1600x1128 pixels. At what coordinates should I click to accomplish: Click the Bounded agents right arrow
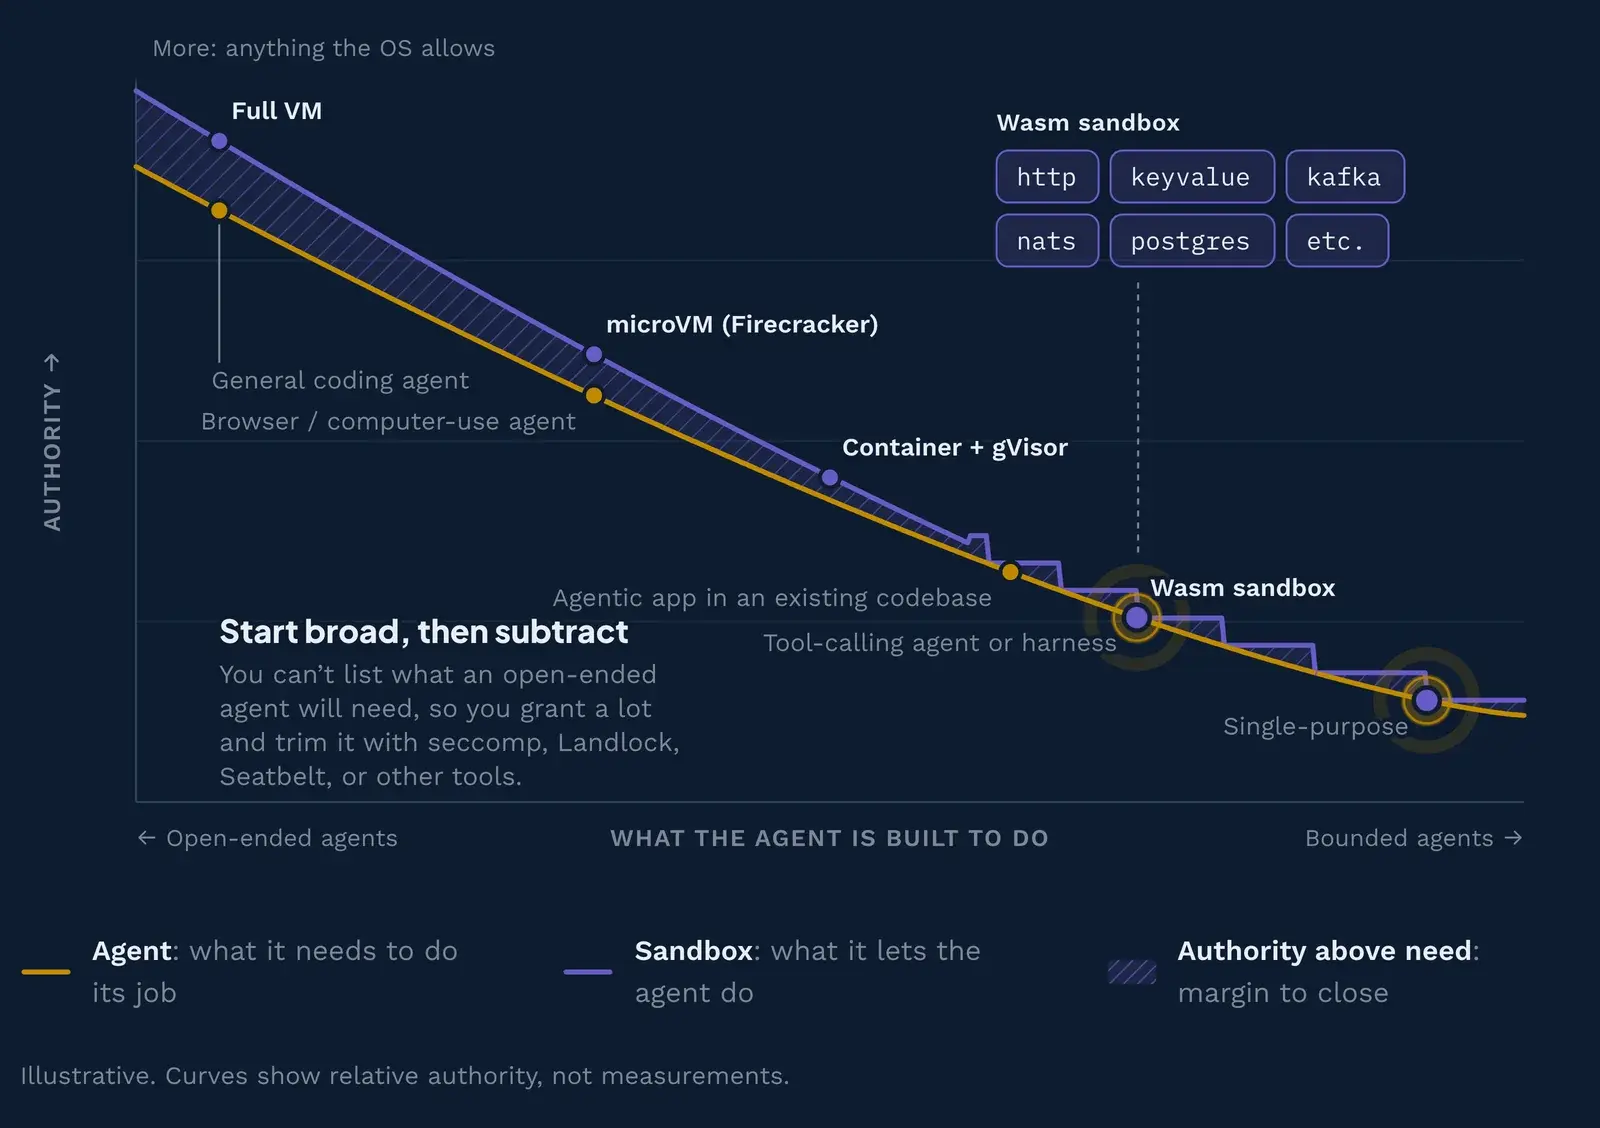click(x=1513, y=838)
